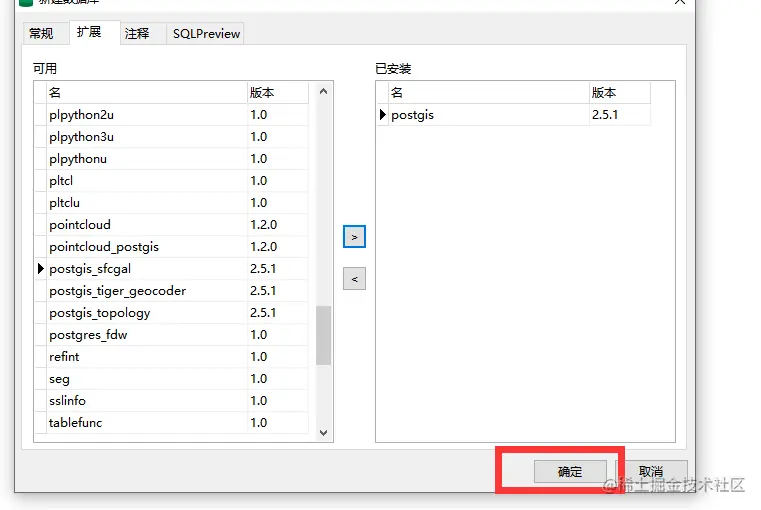The height and width of the screenshot is (510, 761).
Task: Select the postgis_tiger_geocoder extension row
Action: pos(171,291)
